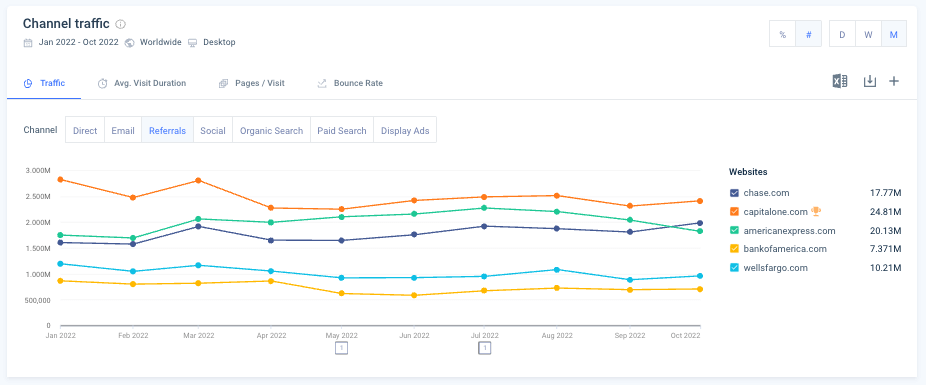Select the Email channel
This screenshot has height=385, width=926.
click(x=123, y=130)
